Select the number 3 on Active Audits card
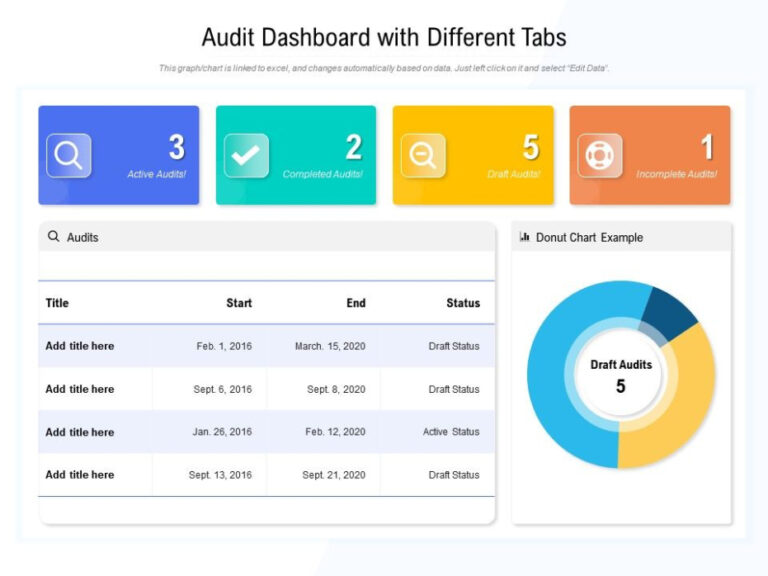 coord(177,147)
